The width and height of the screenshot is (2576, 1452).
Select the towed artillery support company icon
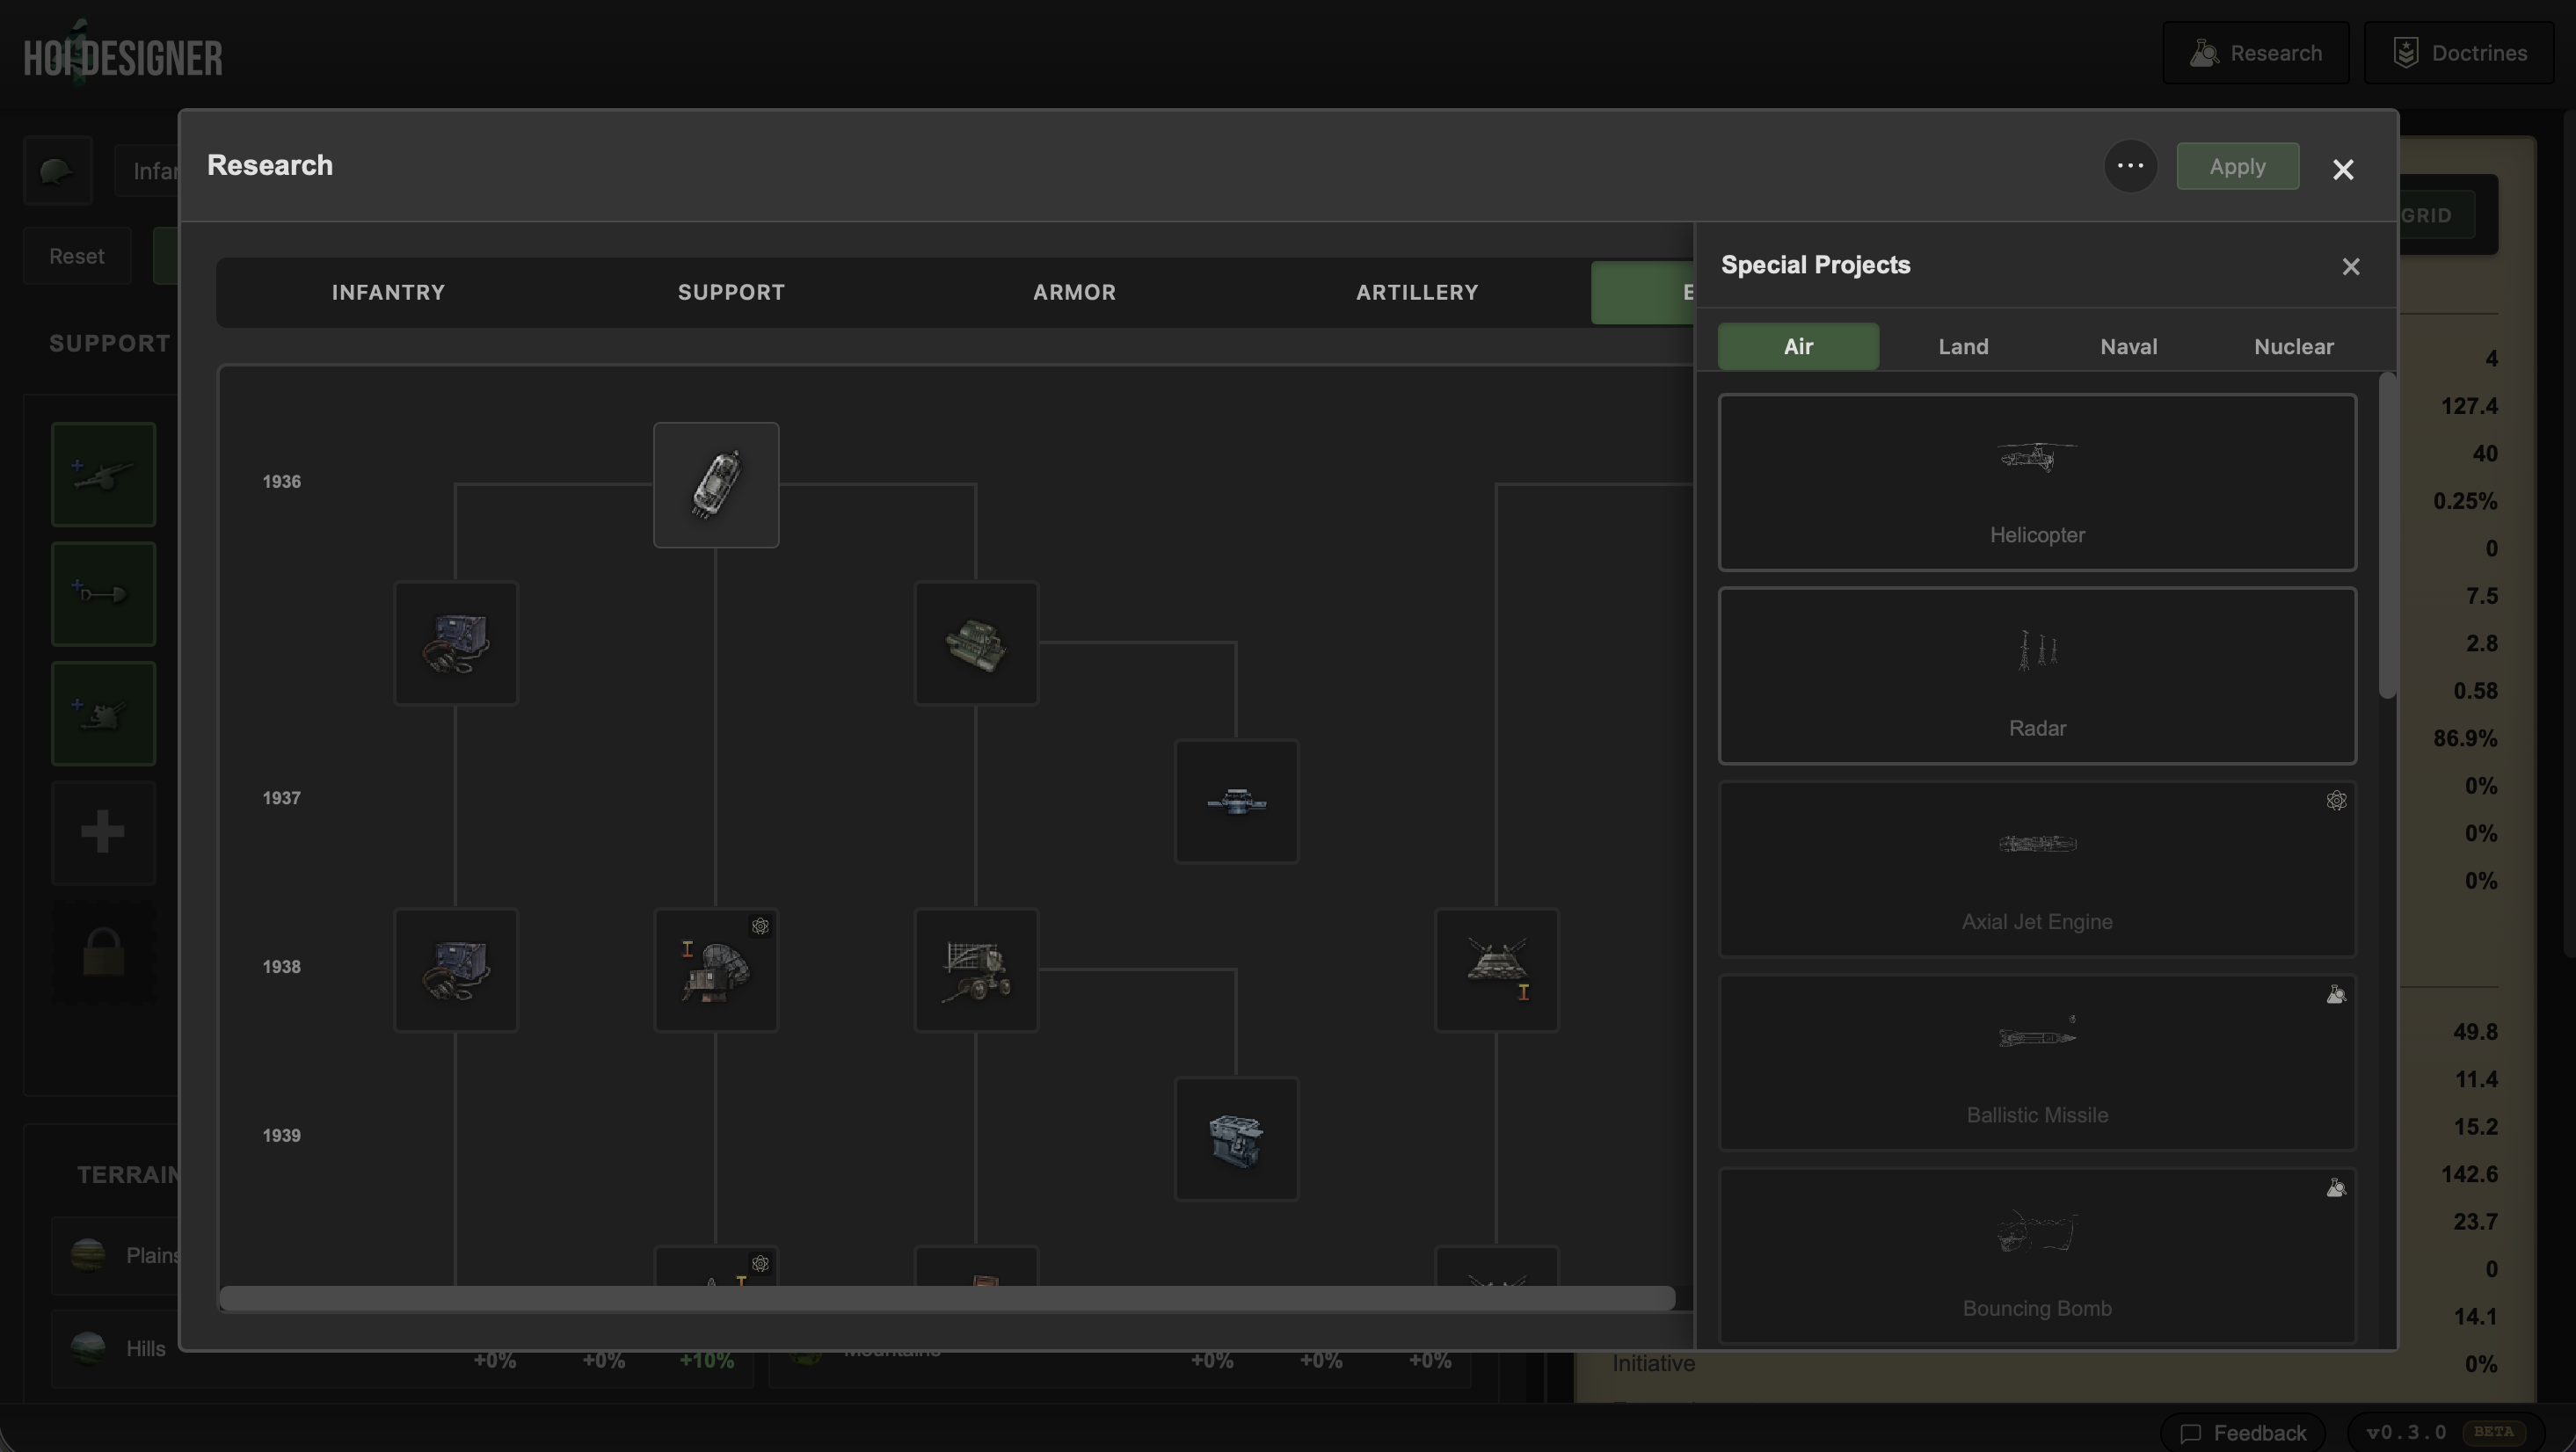click(102, 474)
